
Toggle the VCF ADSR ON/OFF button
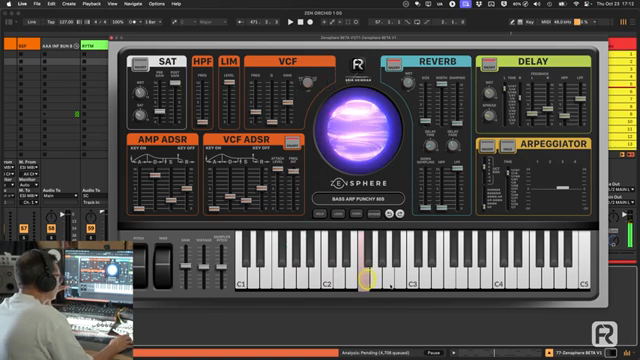pos(292,142)
